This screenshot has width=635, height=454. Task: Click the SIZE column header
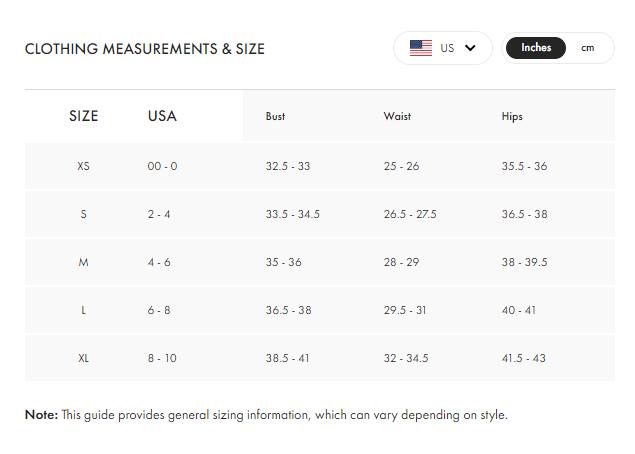(x=84, y=116)
